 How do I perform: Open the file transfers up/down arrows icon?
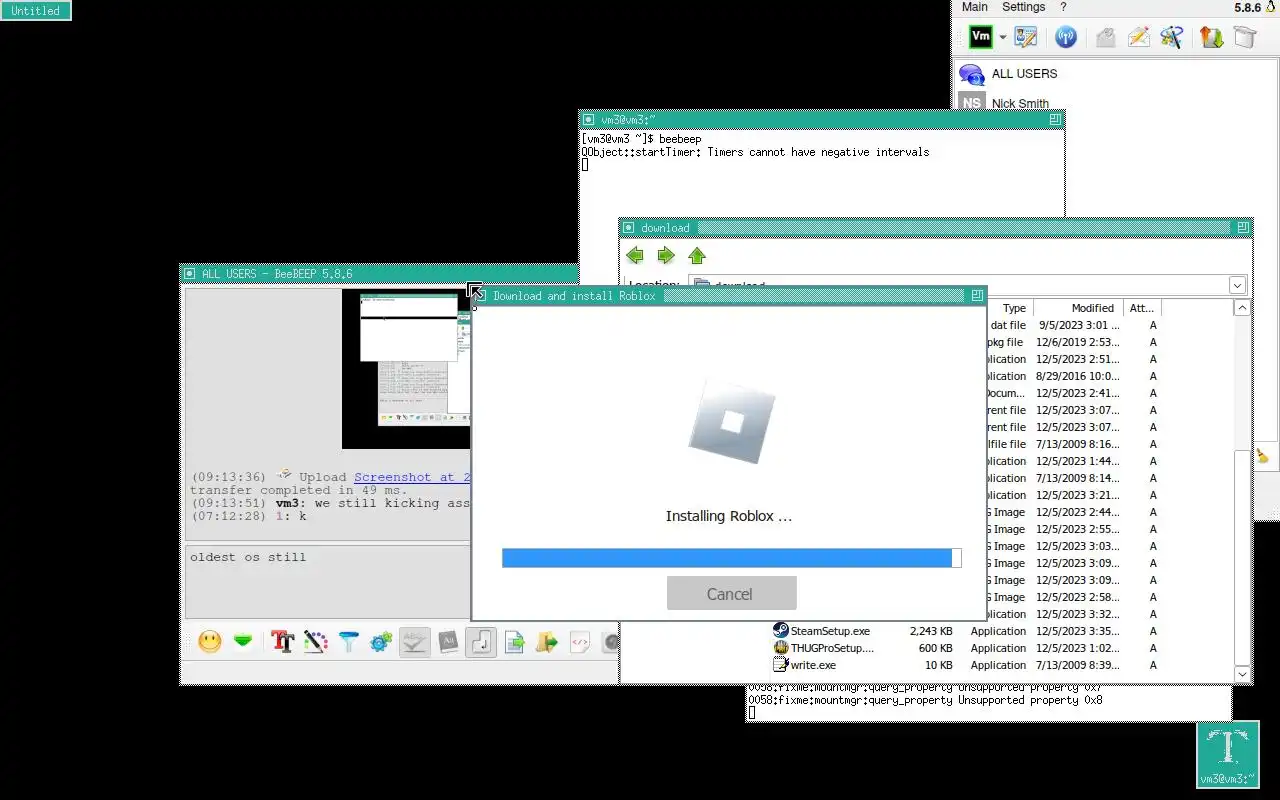click(1211, 38)
